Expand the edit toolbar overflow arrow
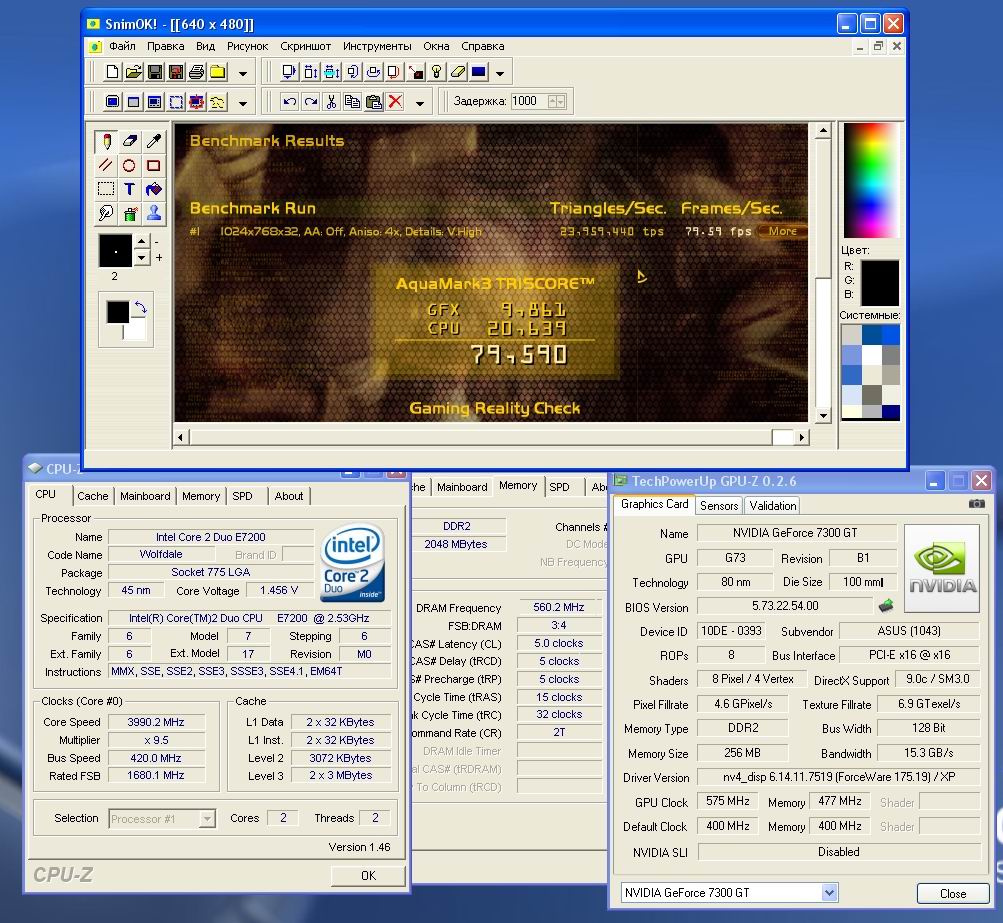Image resolution: width=1003 pixels, height=923 pixels. (x=420, y=103)
